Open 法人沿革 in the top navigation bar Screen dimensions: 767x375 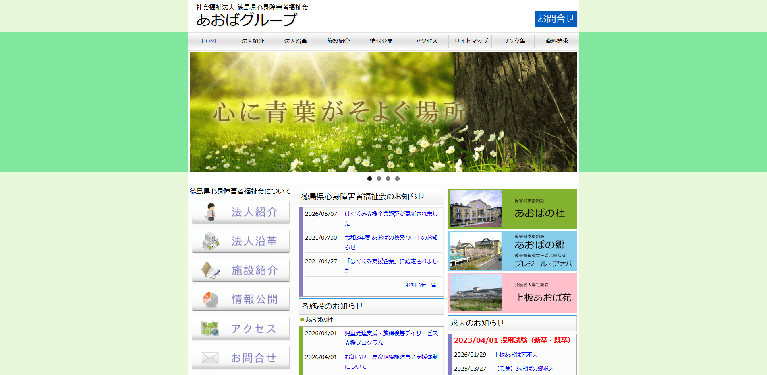point(295,42)
